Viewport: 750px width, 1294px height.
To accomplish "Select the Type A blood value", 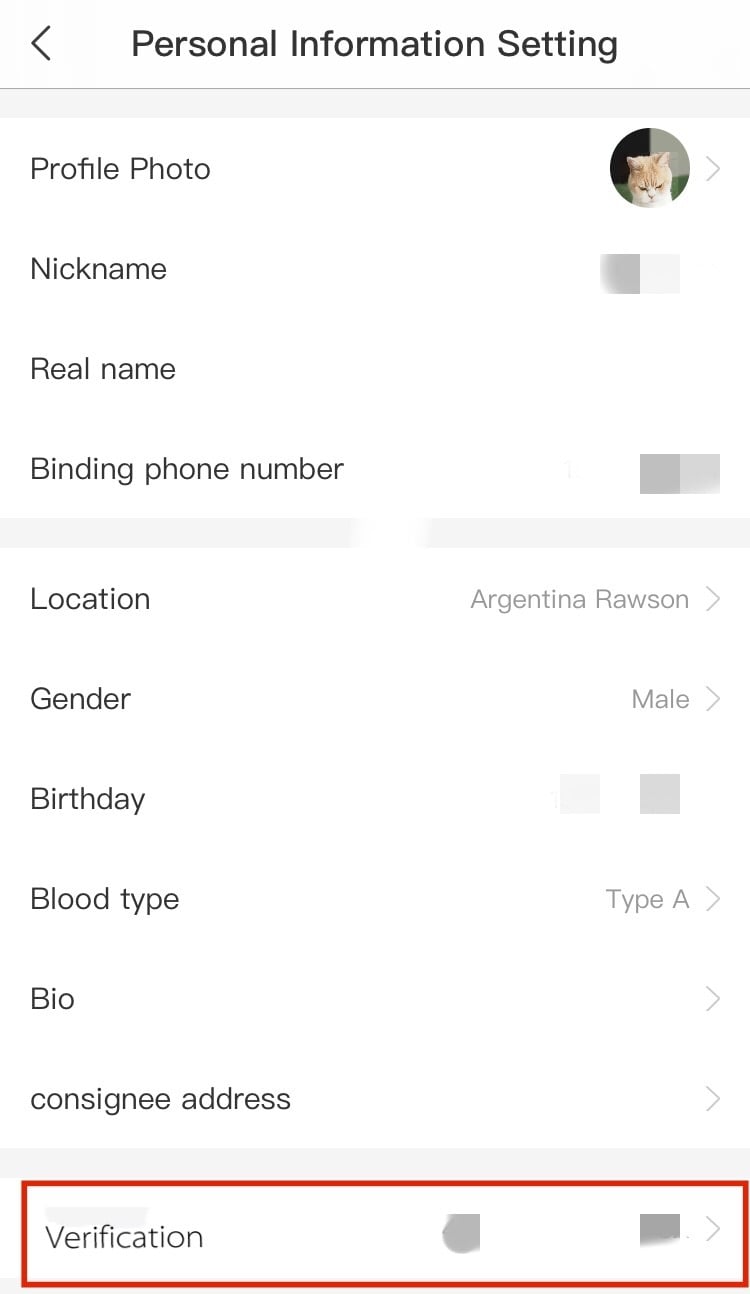I will [x=647, y=899].
